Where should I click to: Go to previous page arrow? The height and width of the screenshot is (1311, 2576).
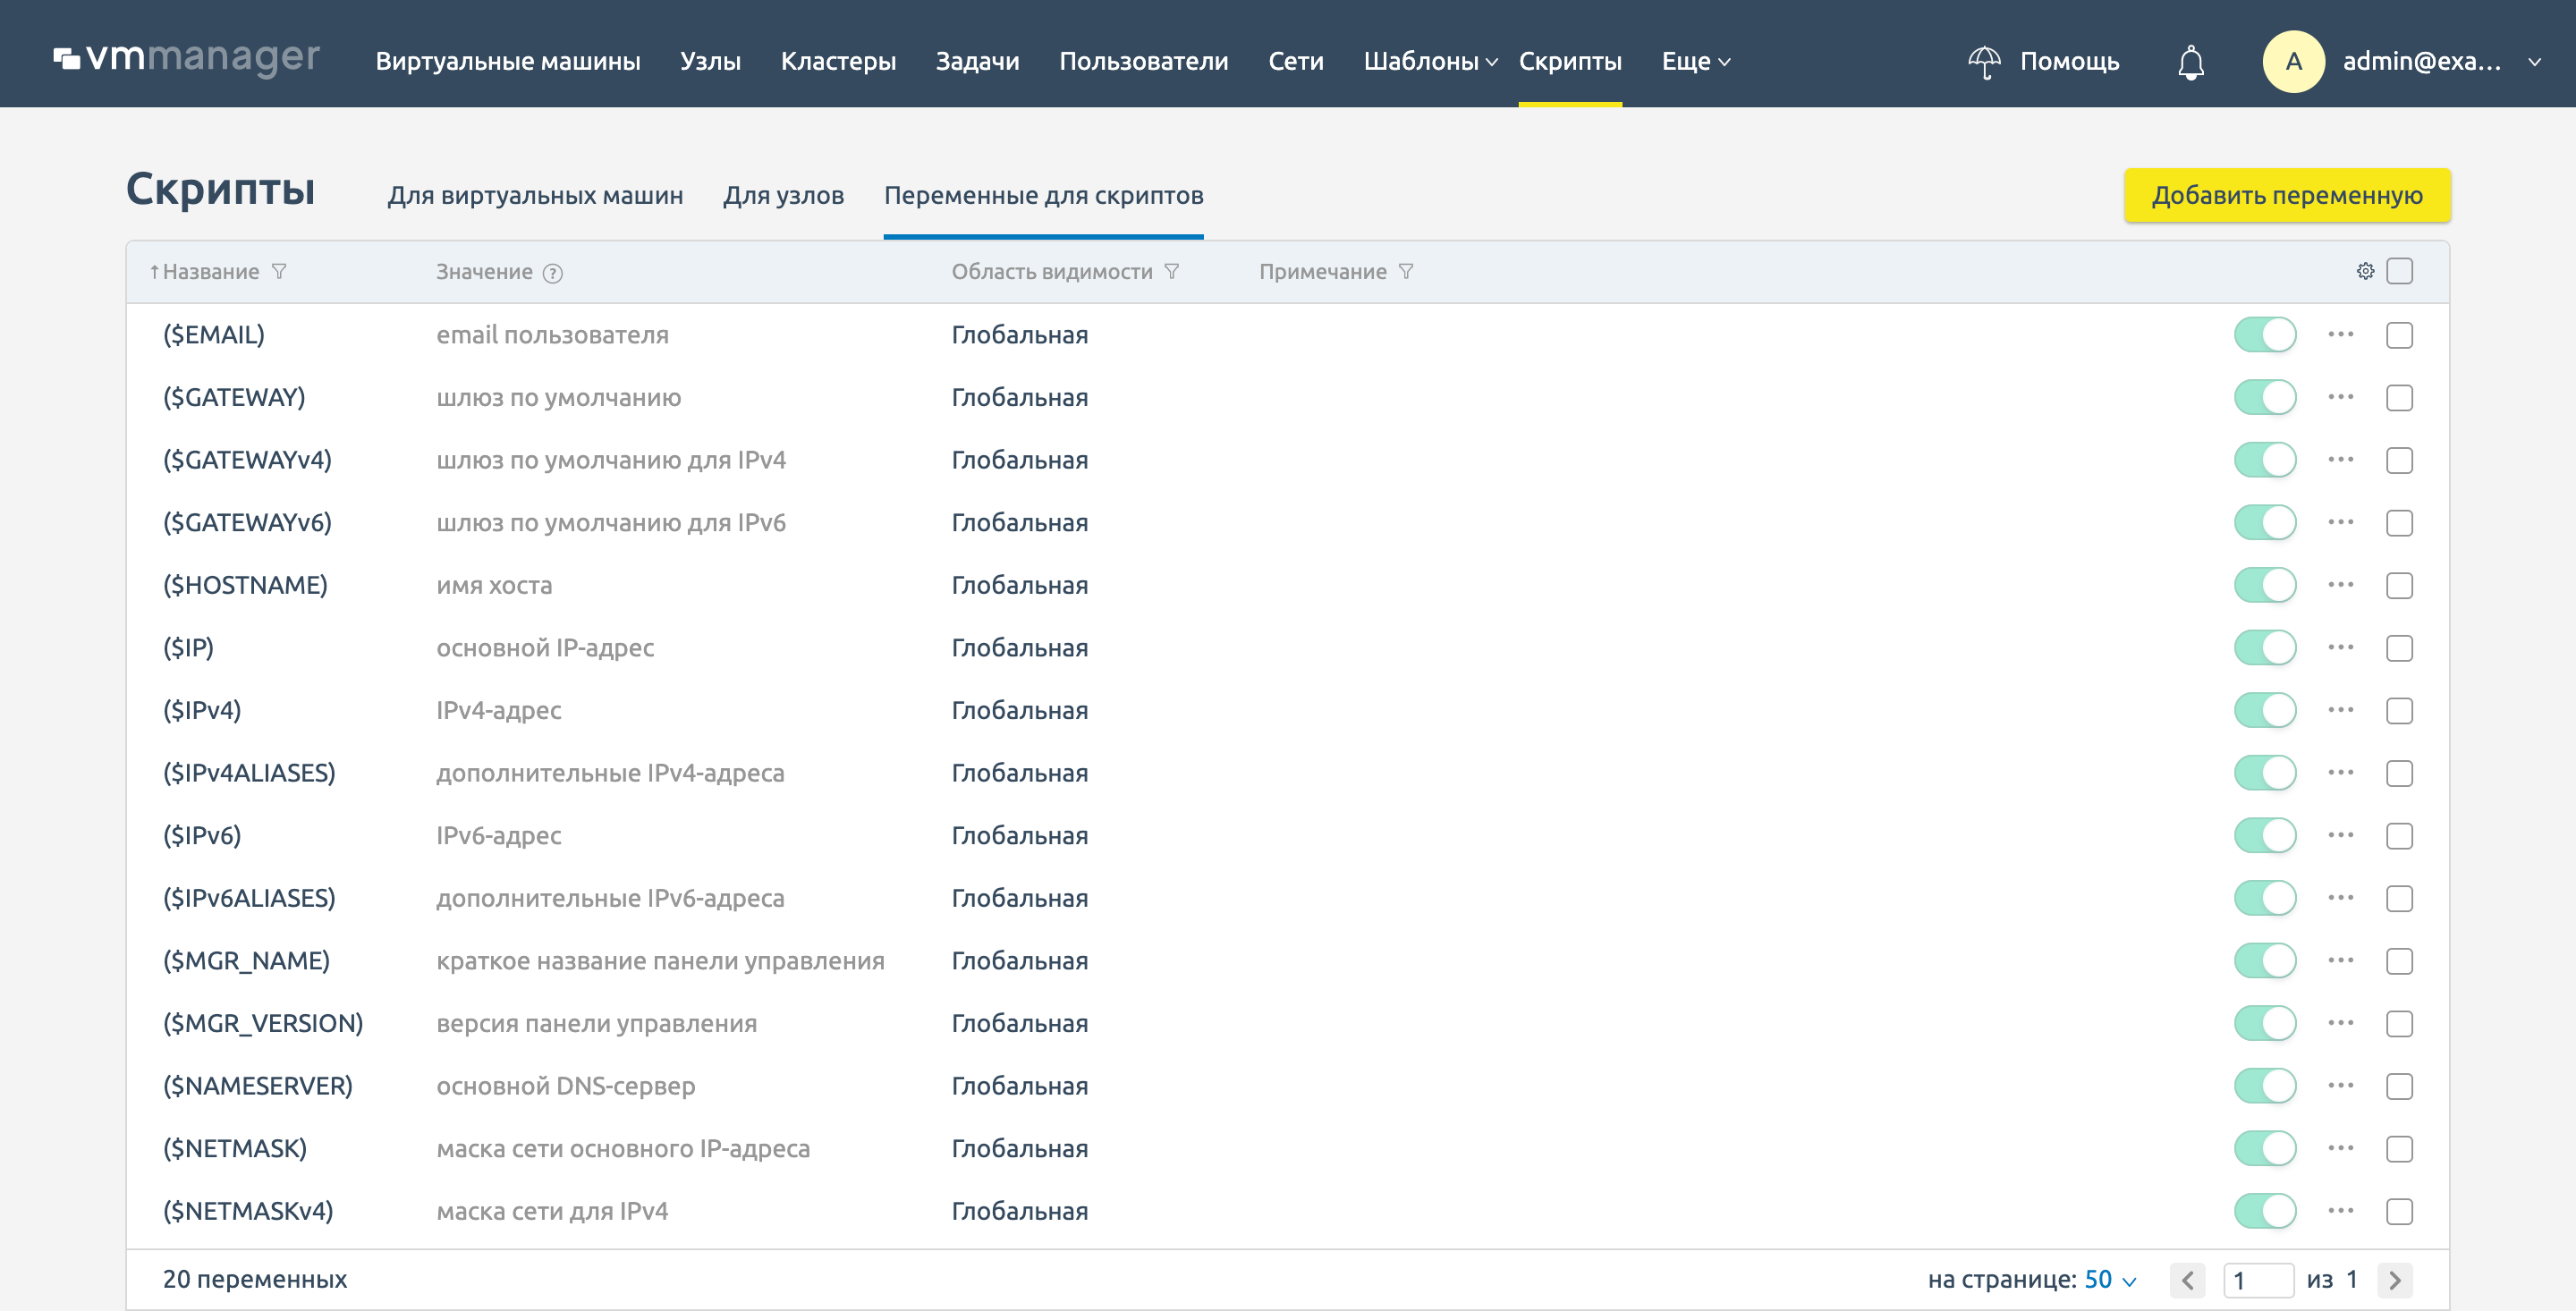(2187, 1280)
